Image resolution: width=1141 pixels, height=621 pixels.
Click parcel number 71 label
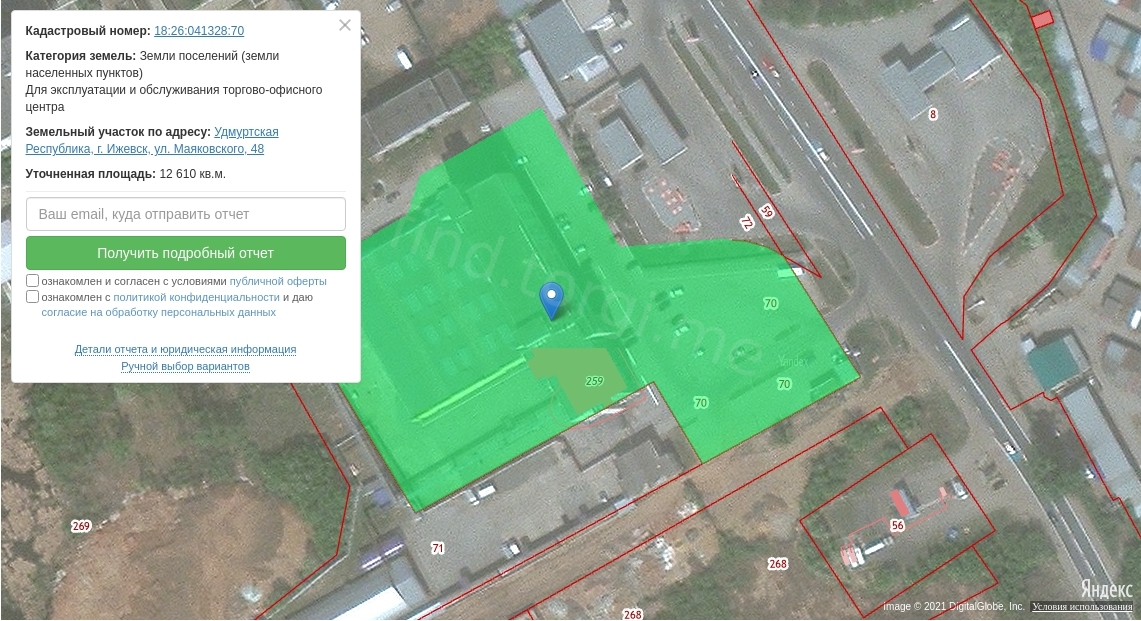pos(437,548)
